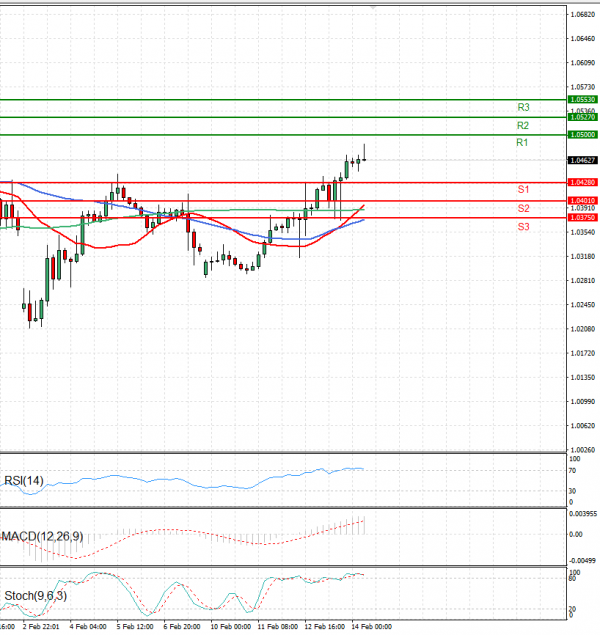Select the R3 resistance label
The width and height of the screenshot is (600, 635).
(x=523, y=107)
